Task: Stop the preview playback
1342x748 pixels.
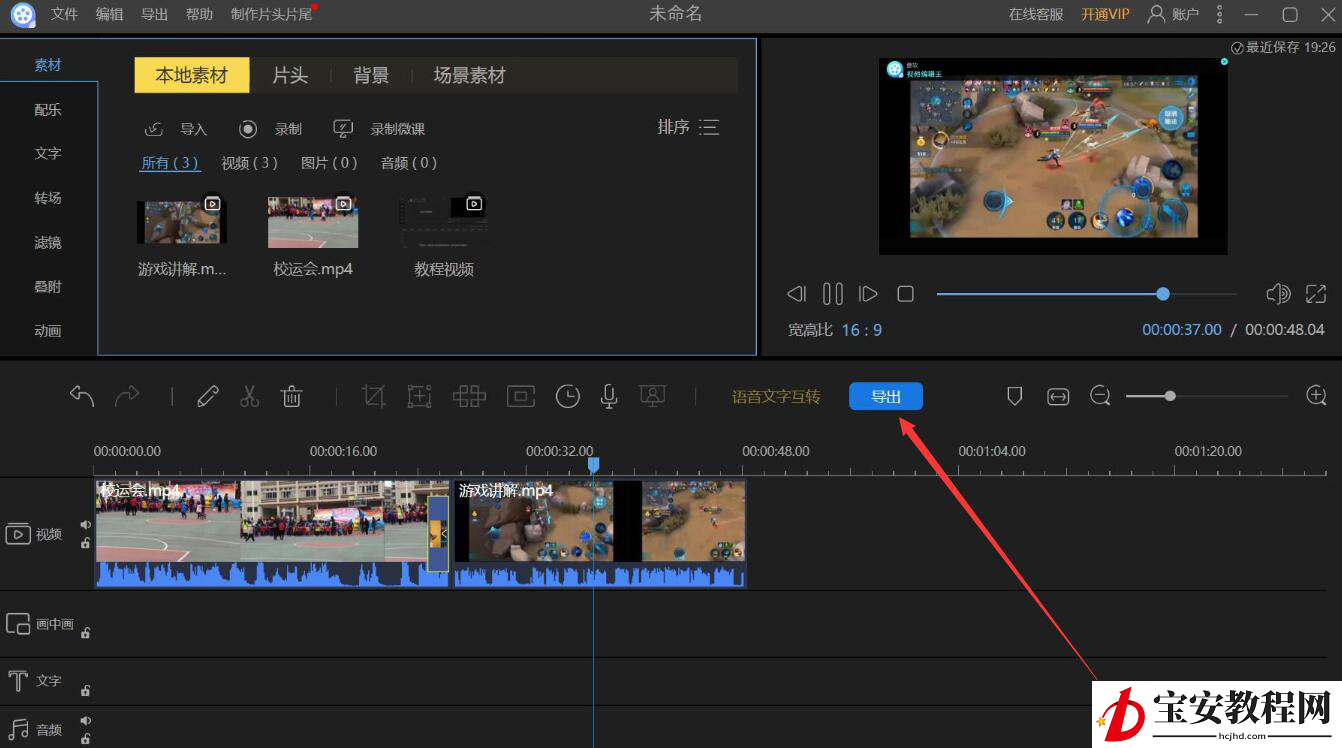Action: 906,294
